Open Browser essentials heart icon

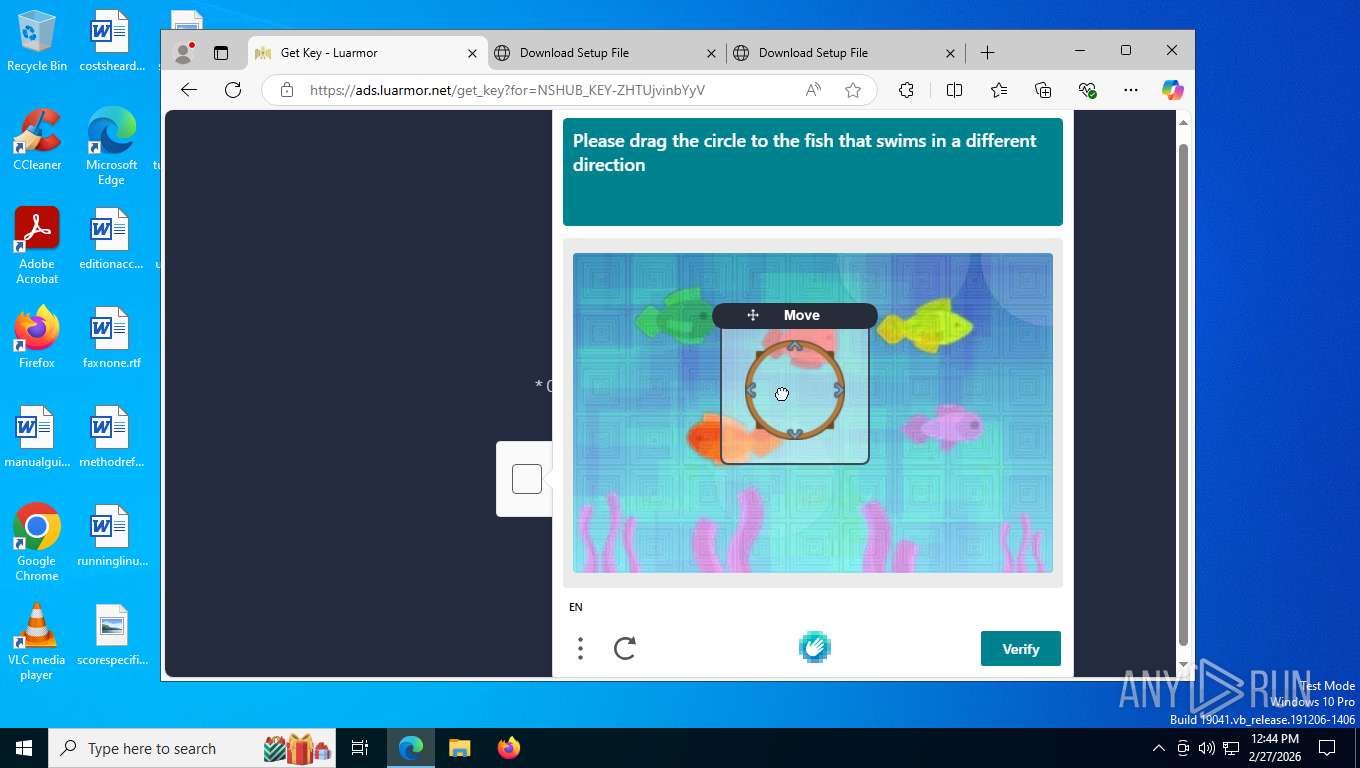click(1088, 90)
